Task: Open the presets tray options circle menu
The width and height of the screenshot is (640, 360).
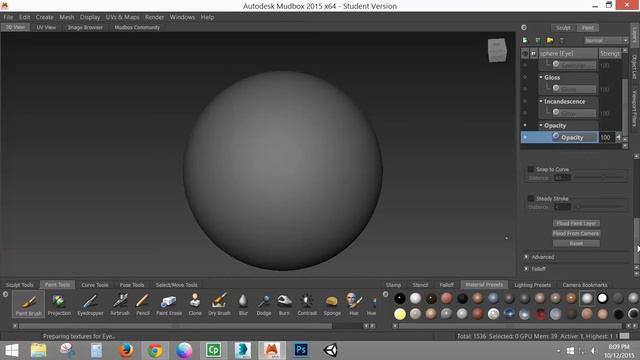Action: point(385,294)
